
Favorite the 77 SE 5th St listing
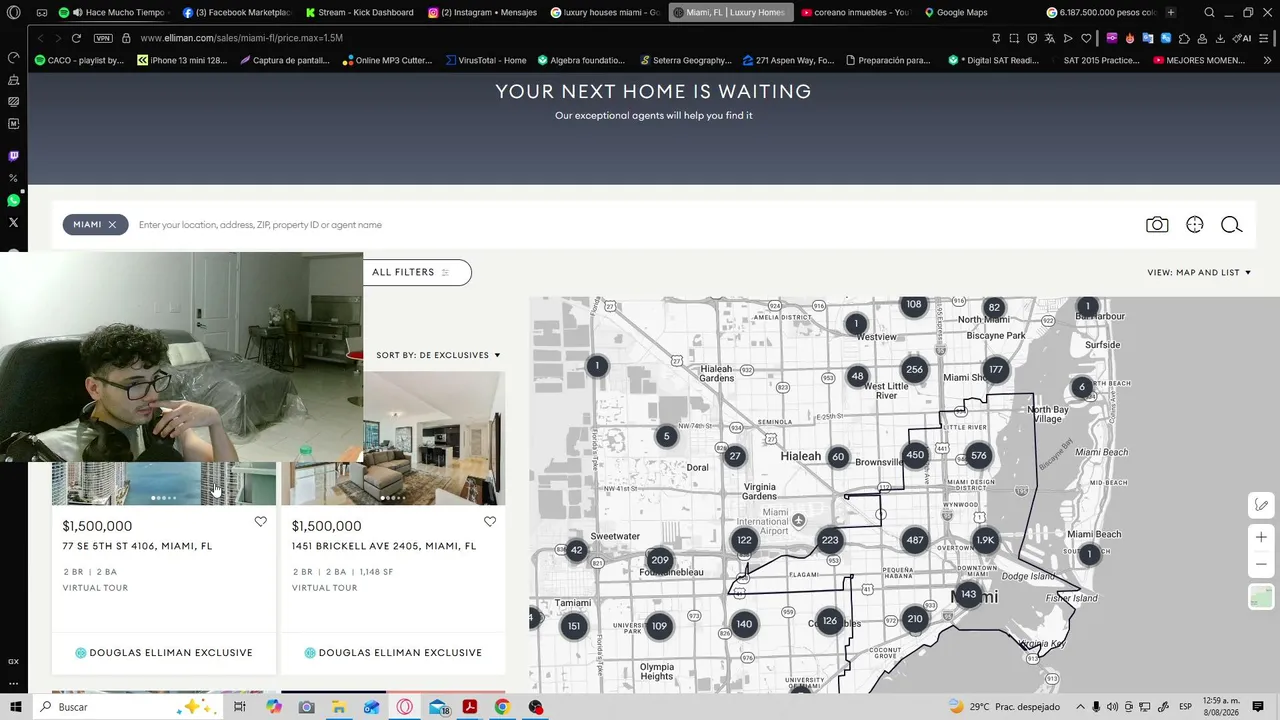click(261, 521)
